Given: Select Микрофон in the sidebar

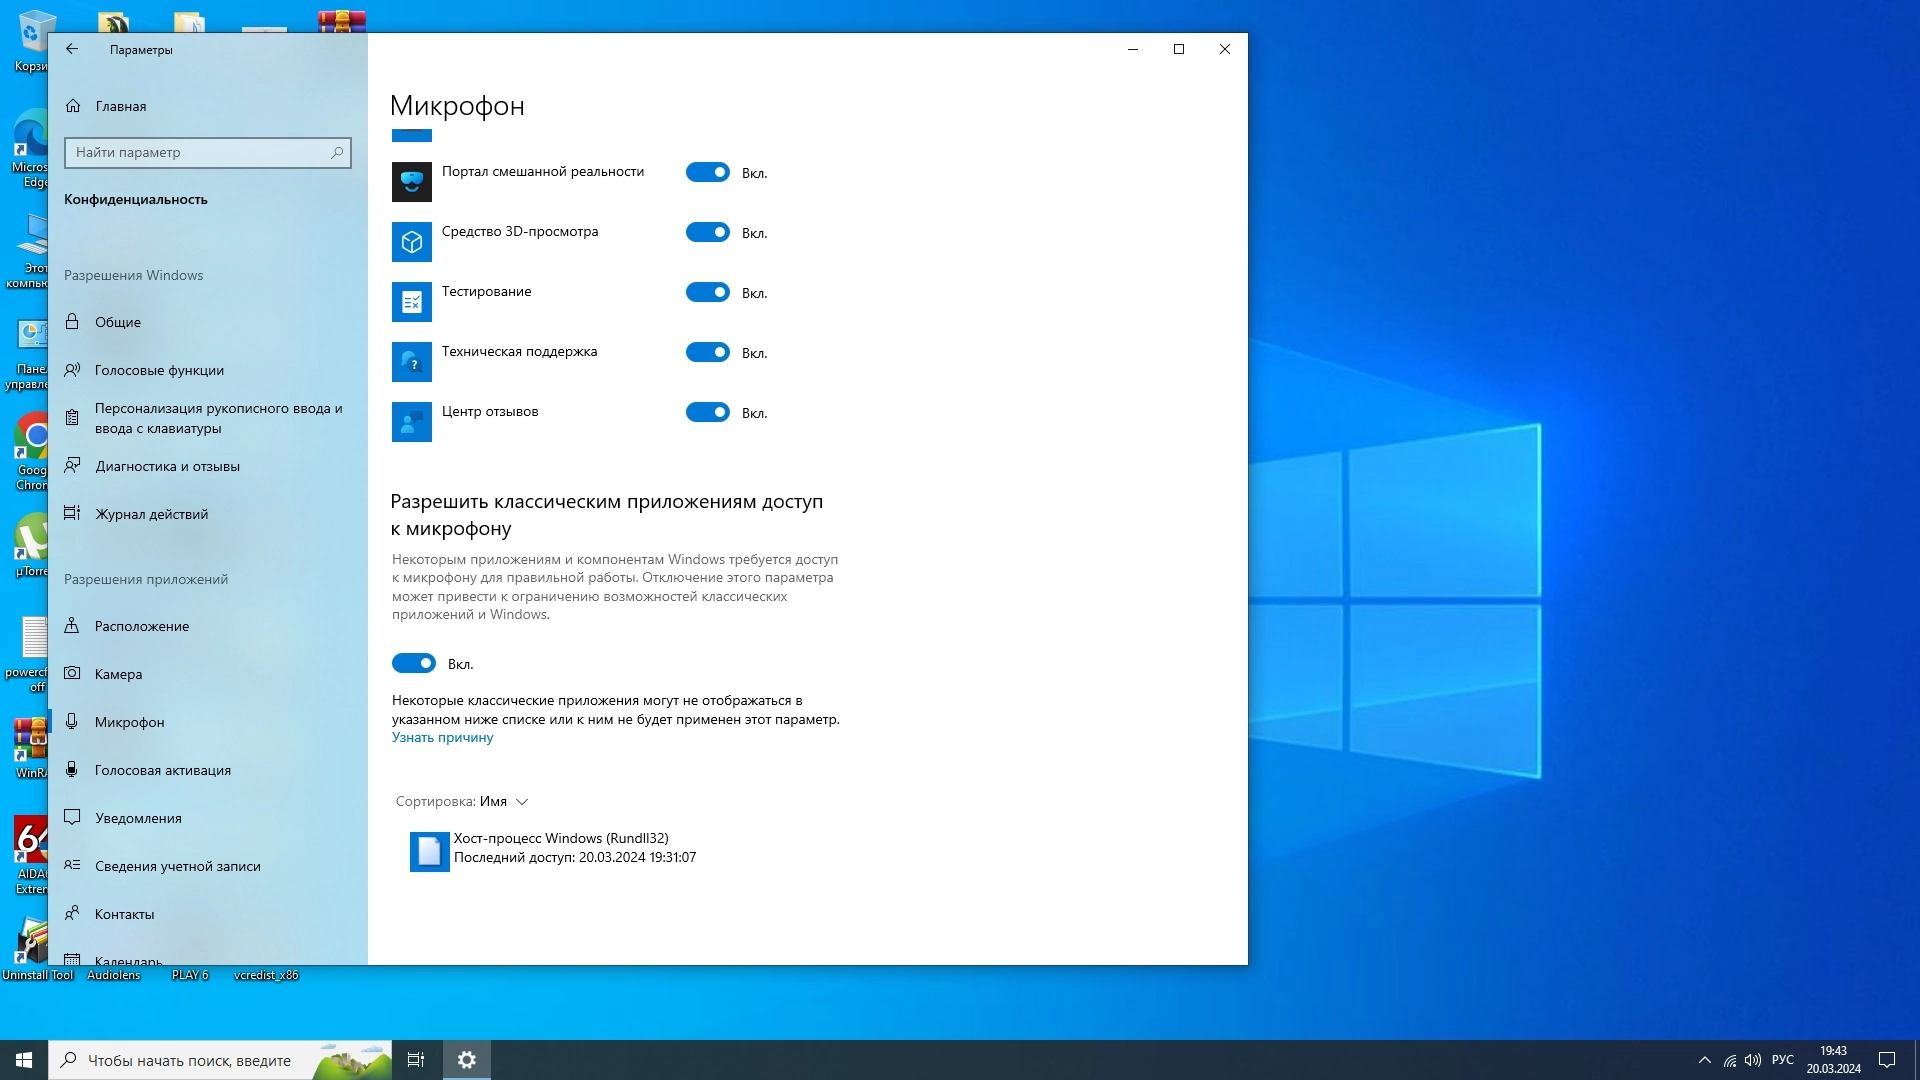Looking at the screenshot, I should click(208, 722).
